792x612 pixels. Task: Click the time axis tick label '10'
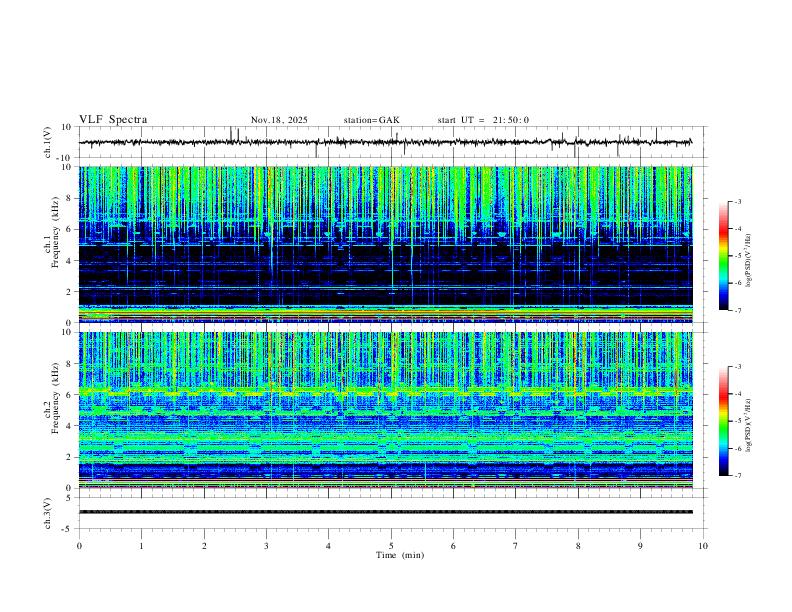pos(703,546)
